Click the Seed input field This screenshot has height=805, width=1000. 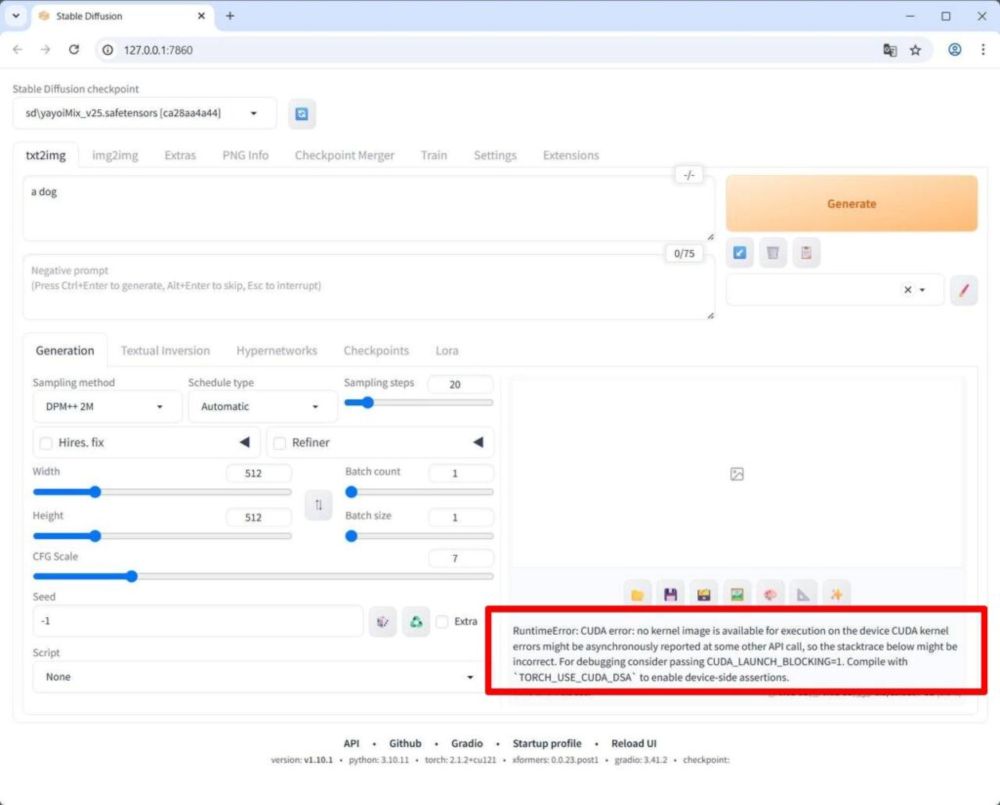point(198,621)
